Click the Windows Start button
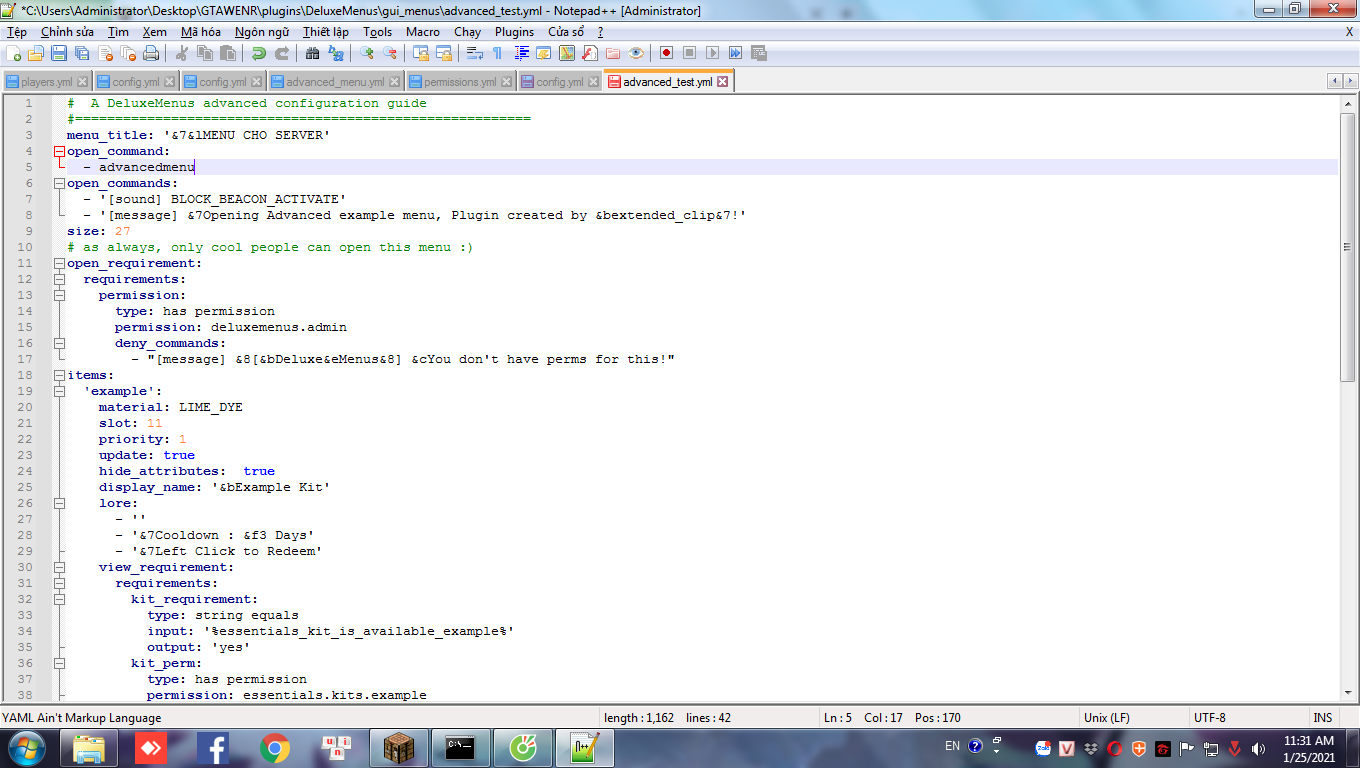The image size is (1360, 768). pos(25,747)
